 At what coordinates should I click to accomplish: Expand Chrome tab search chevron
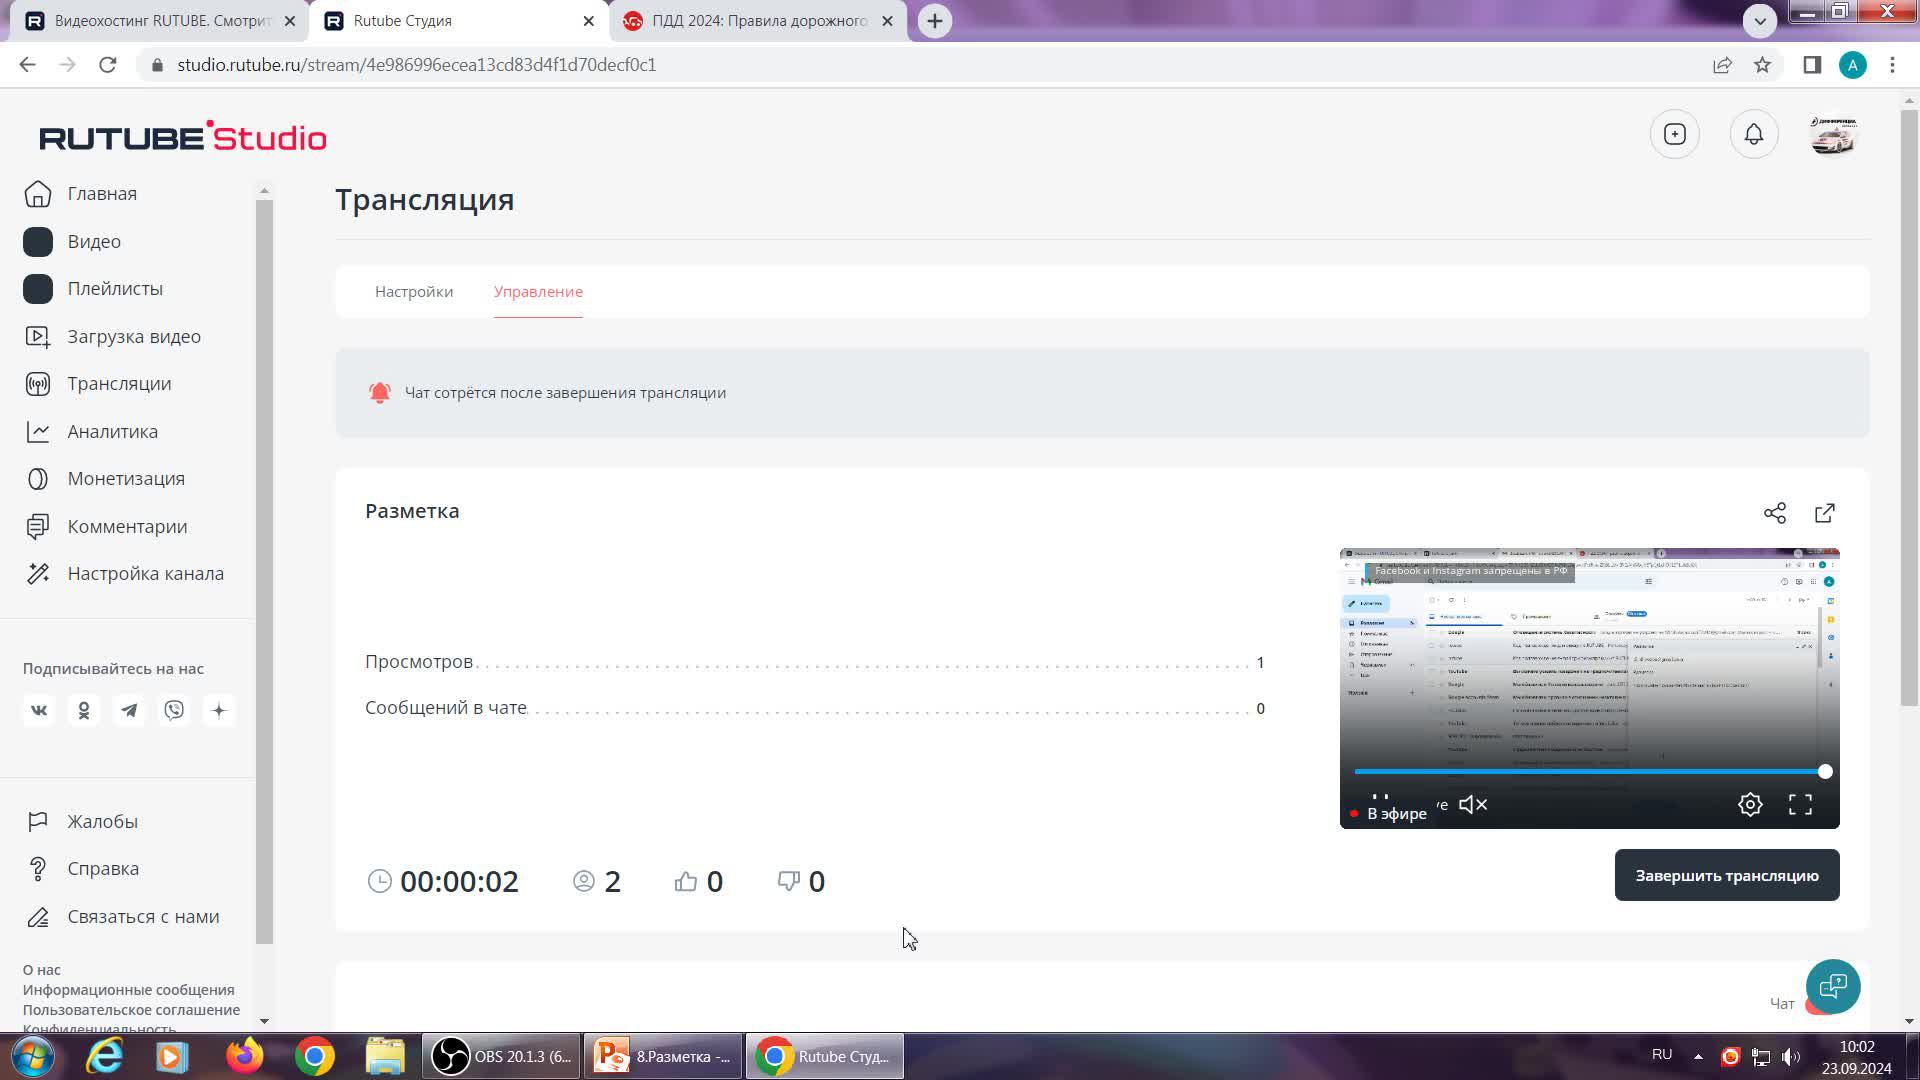pyautogui.click(x=1759, y=20)
